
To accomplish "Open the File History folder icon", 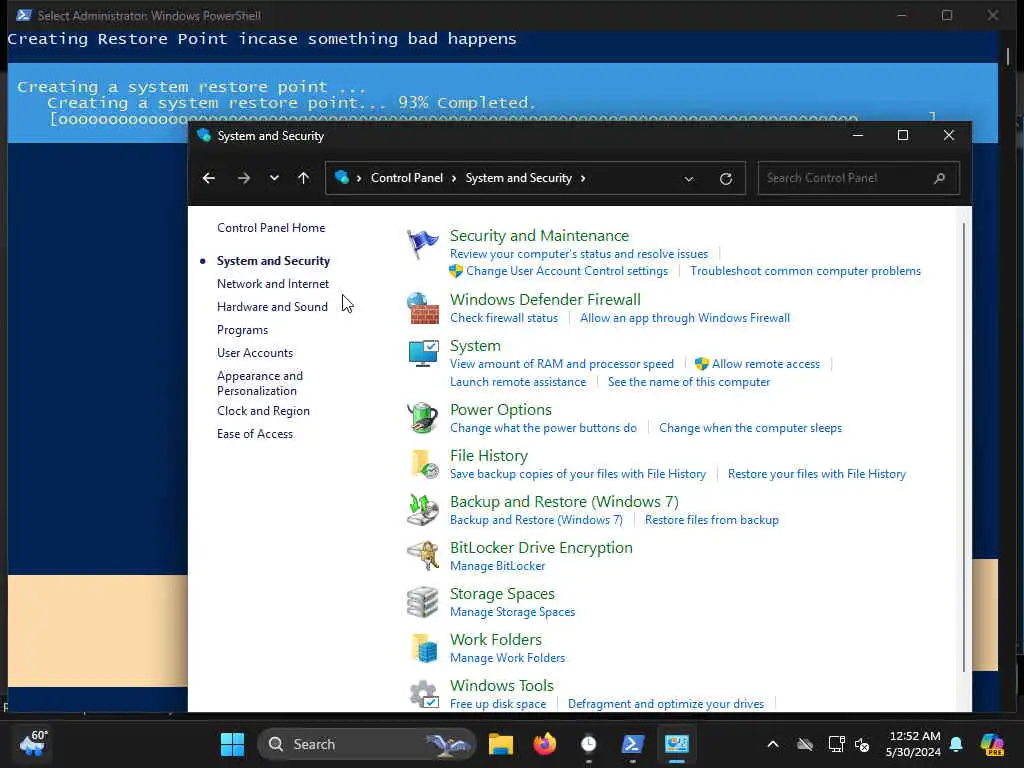I will tap(423, 464).
